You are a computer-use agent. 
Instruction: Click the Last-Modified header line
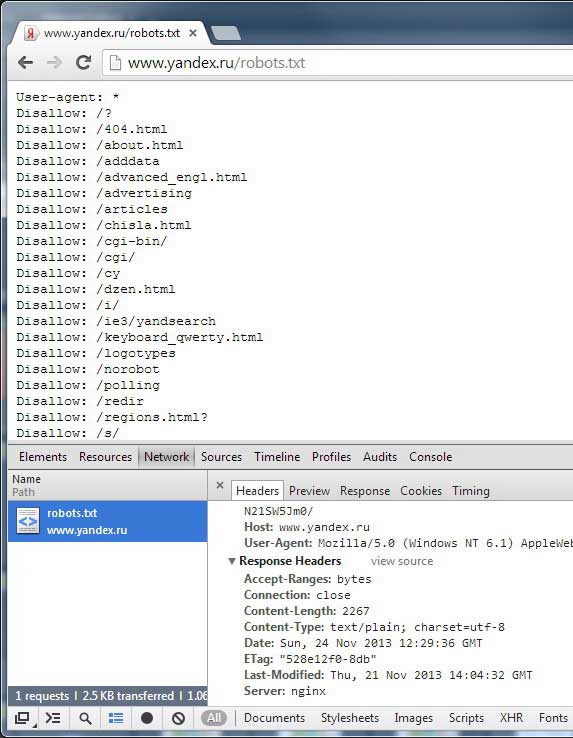pos(388,675)
